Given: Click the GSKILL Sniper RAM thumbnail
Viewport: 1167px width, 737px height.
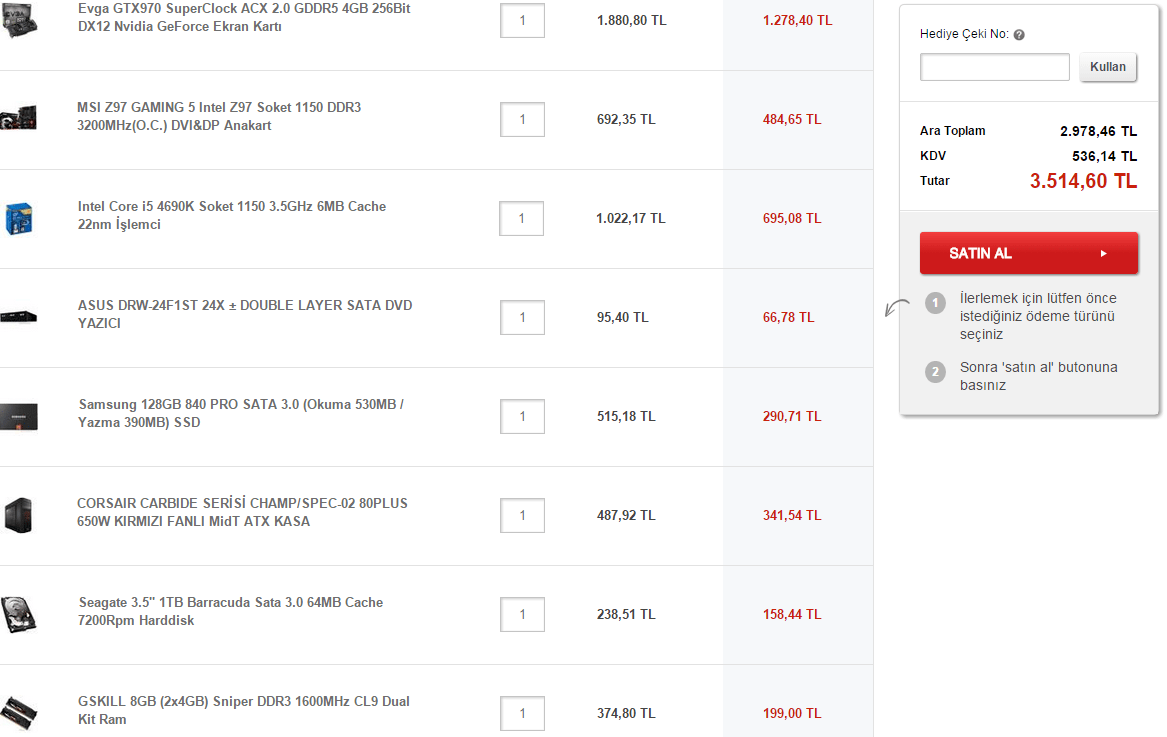Looking at the screenshot, I should [x=18, y=711].
